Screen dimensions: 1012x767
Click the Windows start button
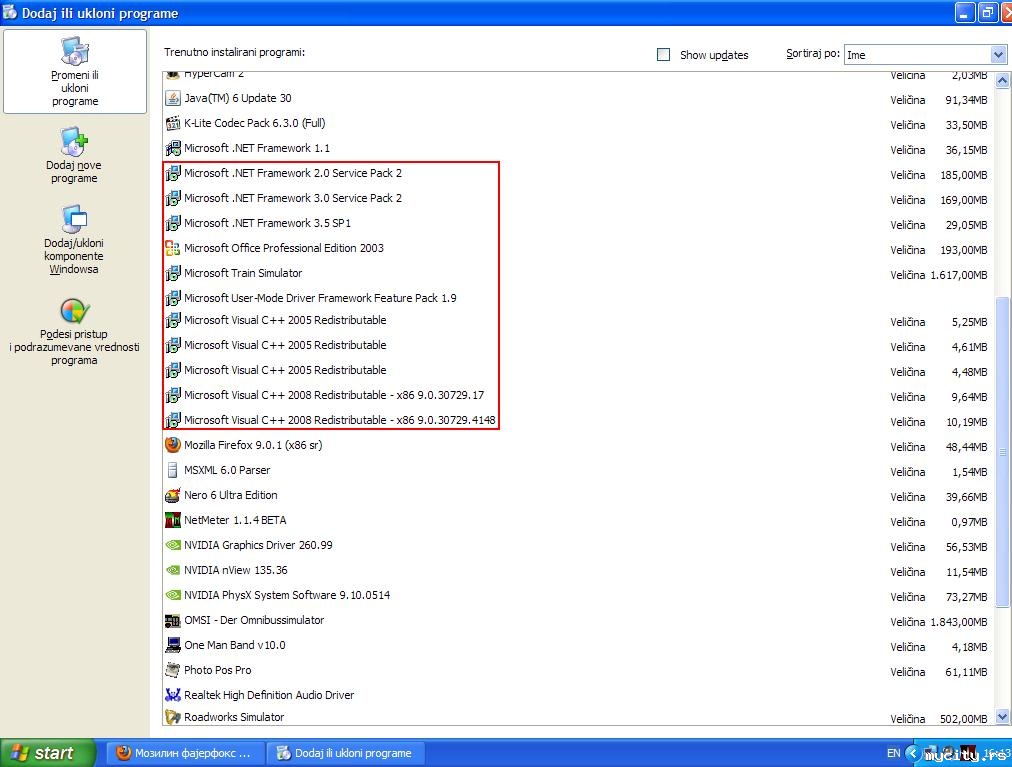[x=46, y=753]
